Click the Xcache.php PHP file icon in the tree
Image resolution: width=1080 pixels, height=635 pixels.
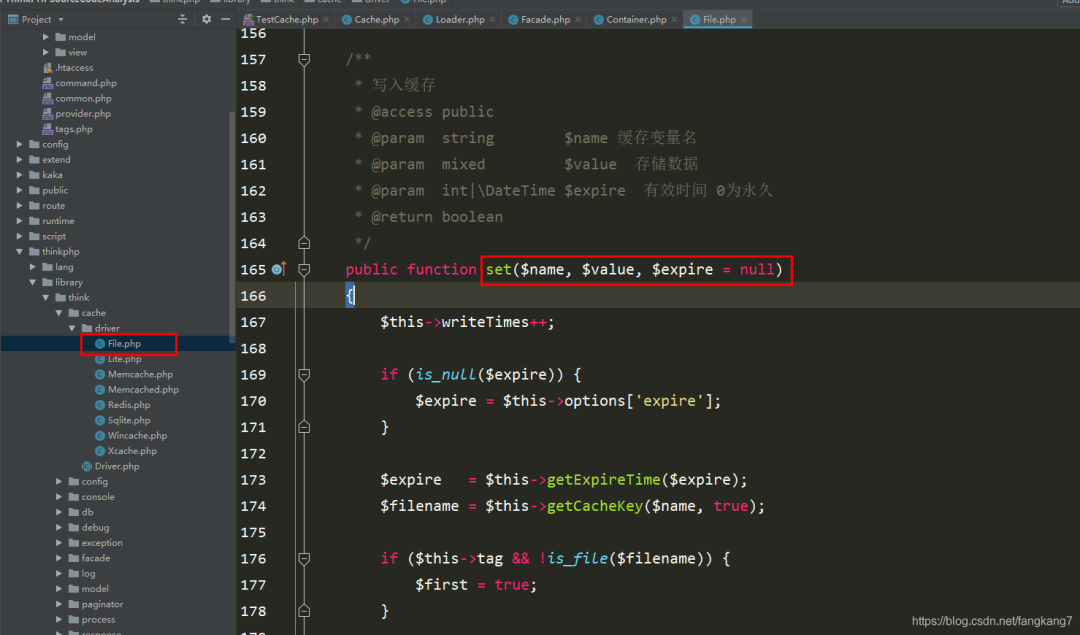click(101, 450)
